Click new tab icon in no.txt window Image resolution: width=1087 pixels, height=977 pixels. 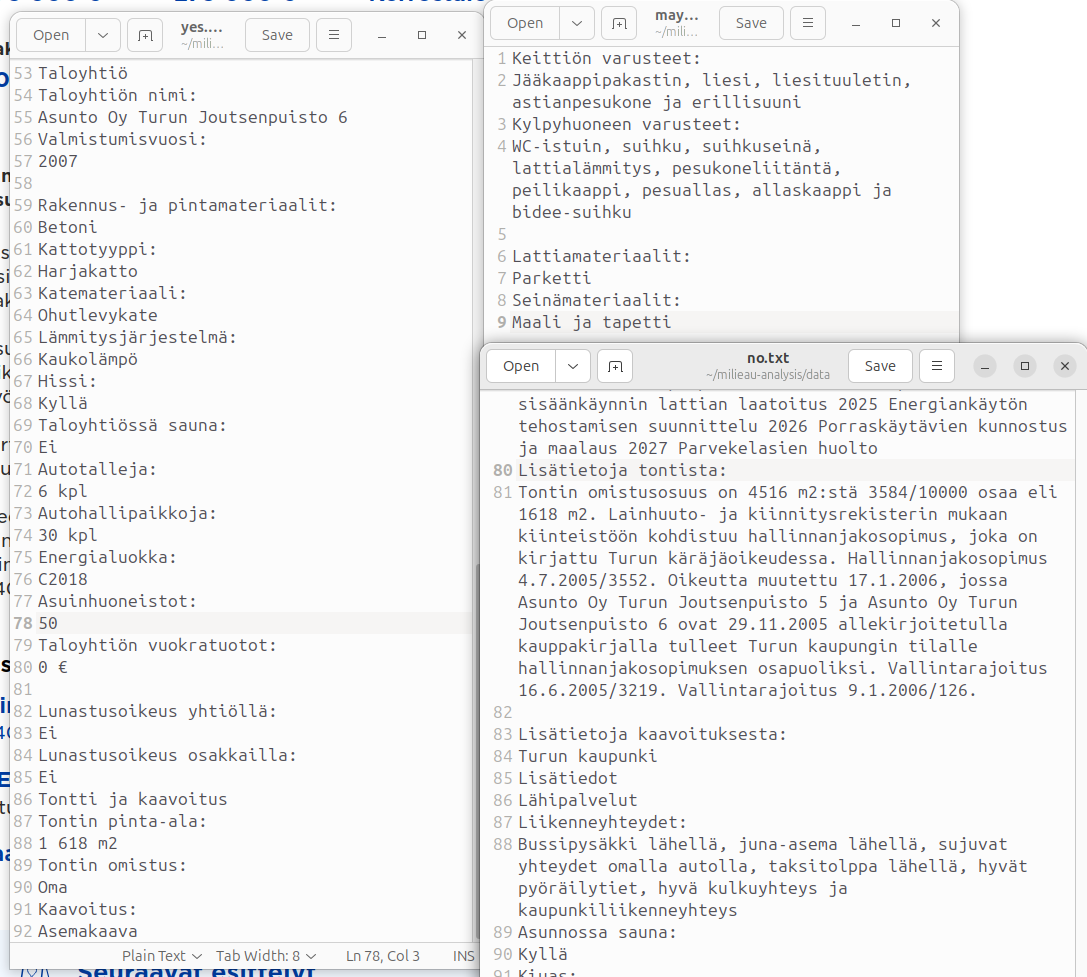click(615, 366)
